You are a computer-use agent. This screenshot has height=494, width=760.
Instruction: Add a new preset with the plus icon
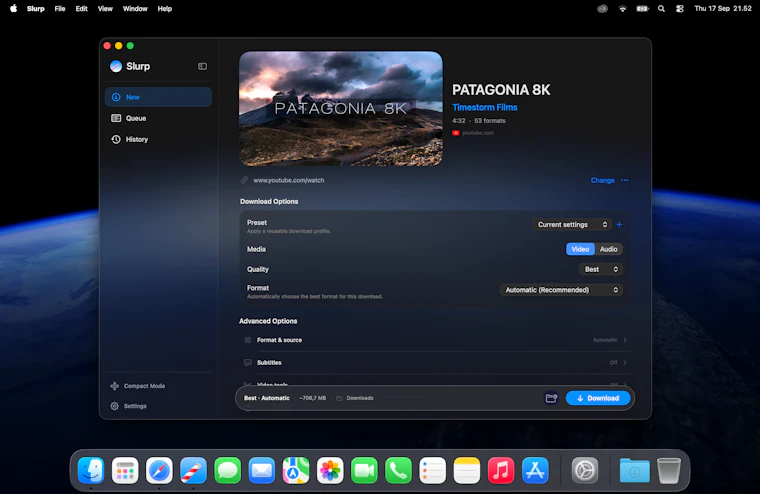pyautogui.click(x=619, y=224)
